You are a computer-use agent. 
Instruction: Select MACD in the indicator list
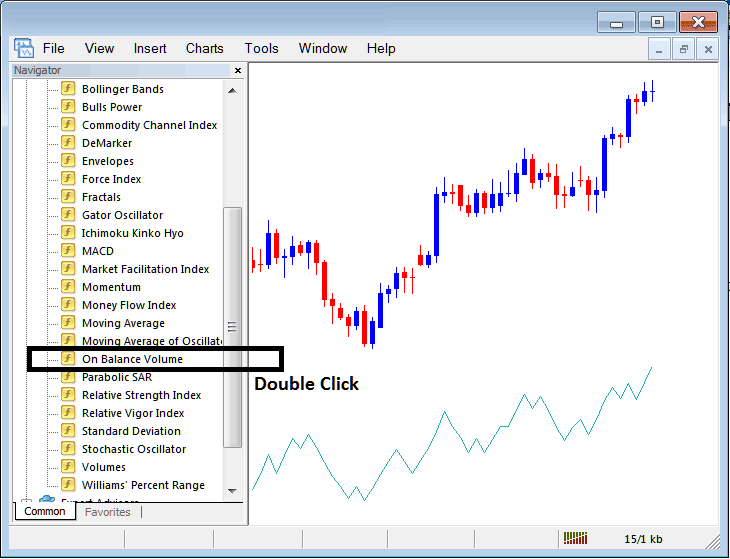click(98, 251)
